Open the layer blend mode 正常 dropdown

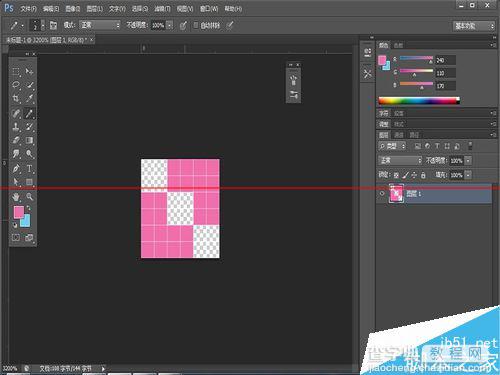click(x=400, y=161)
